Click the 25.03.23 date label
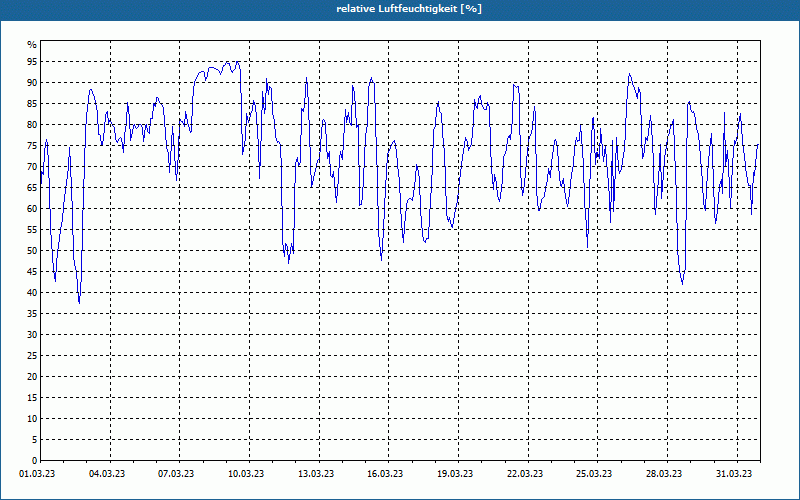Screen dimensions: 800x500 coord(594,474)
